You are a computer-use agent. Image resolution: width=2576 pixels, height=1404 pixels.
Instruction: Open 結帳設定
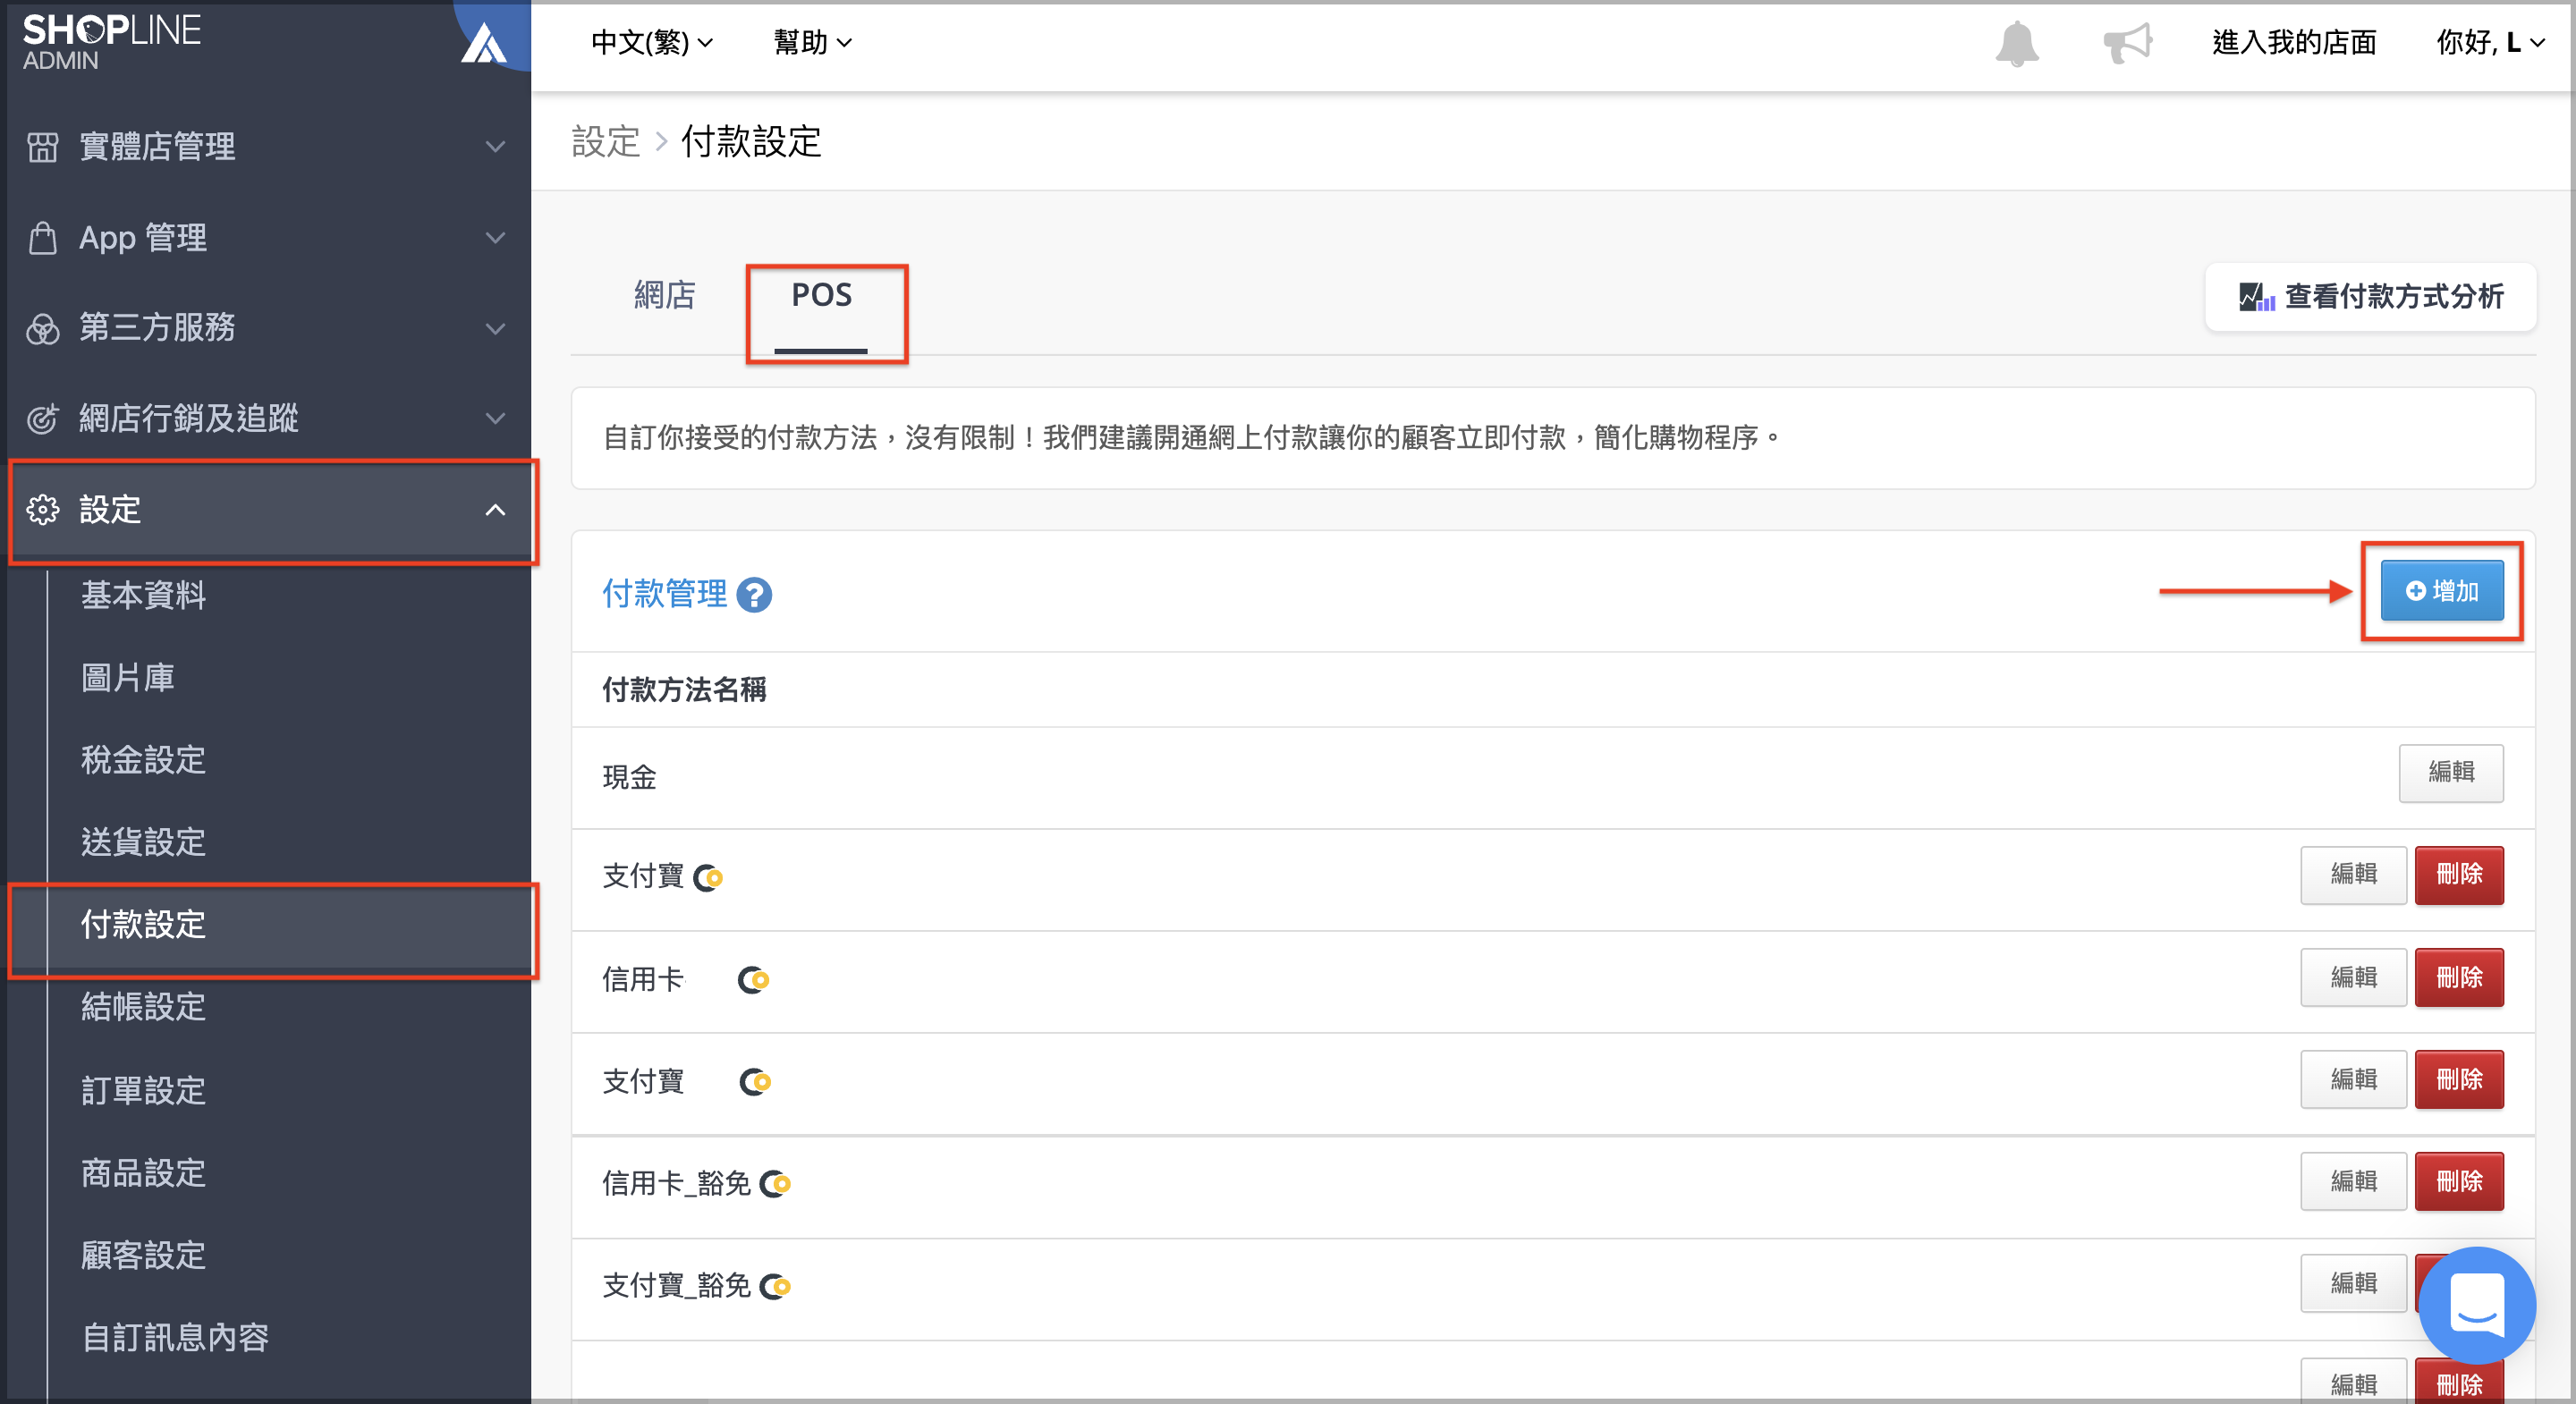tap(143, 1006)
